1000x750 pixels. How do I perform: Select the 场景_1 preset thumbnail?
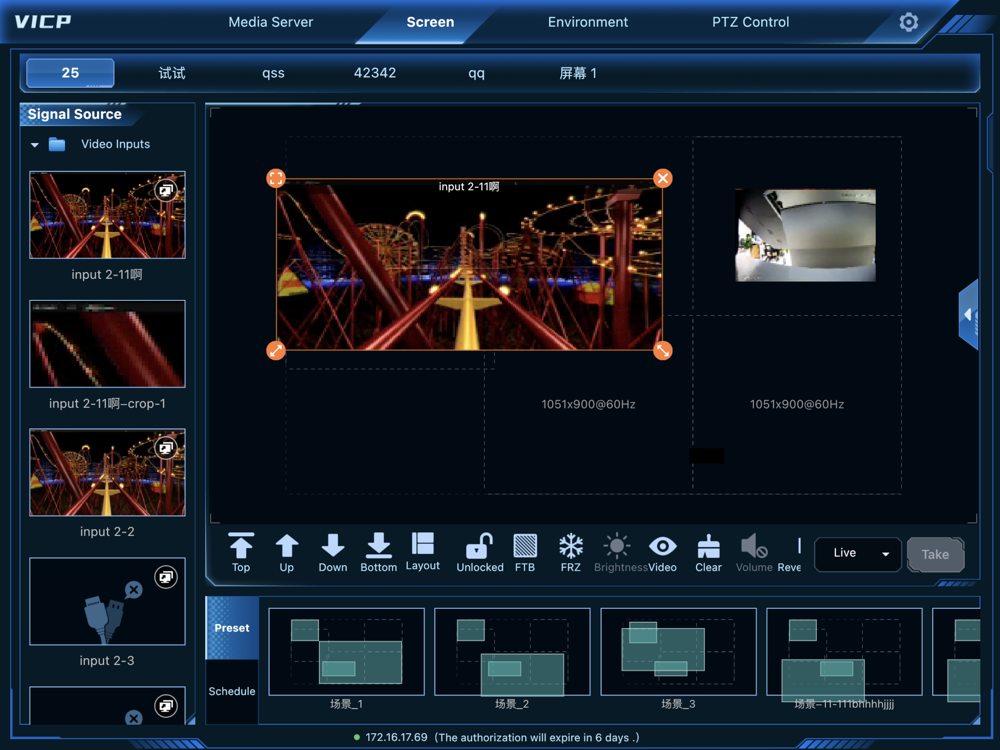pos(346,652)
